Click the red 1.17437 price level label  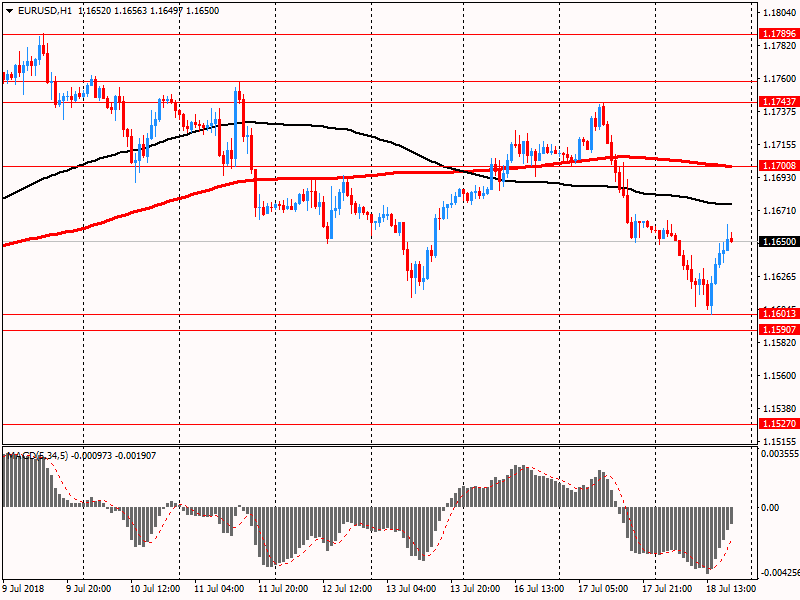point(779,102)
